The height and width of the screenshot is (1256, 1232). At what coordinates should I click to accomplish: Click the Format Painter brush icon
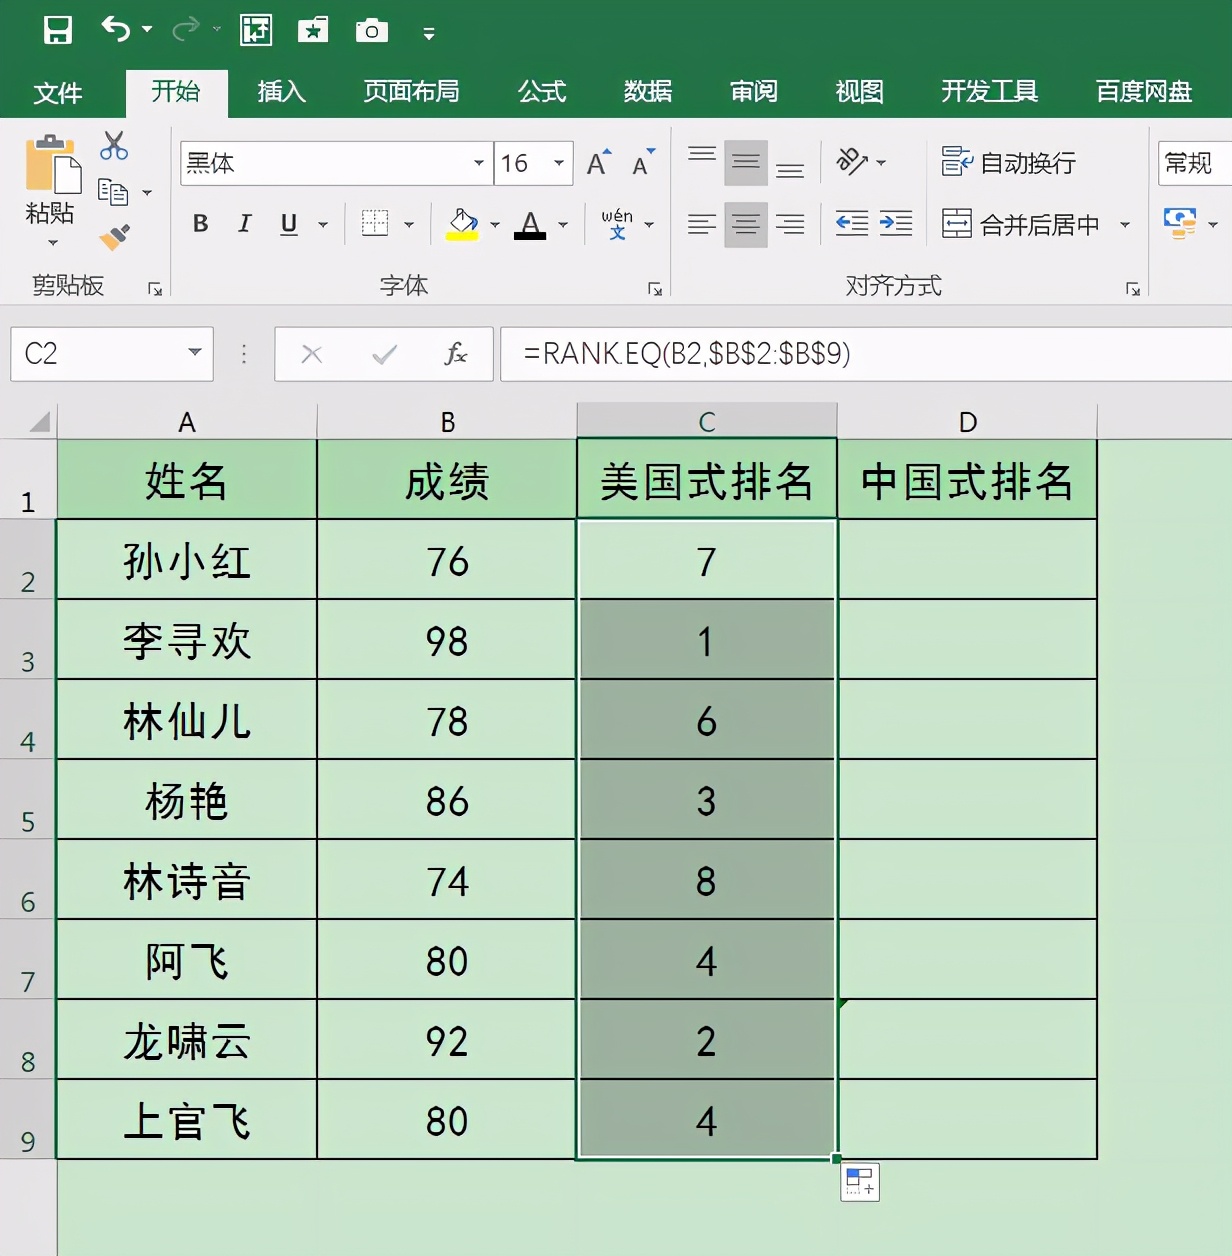(114, 237)
